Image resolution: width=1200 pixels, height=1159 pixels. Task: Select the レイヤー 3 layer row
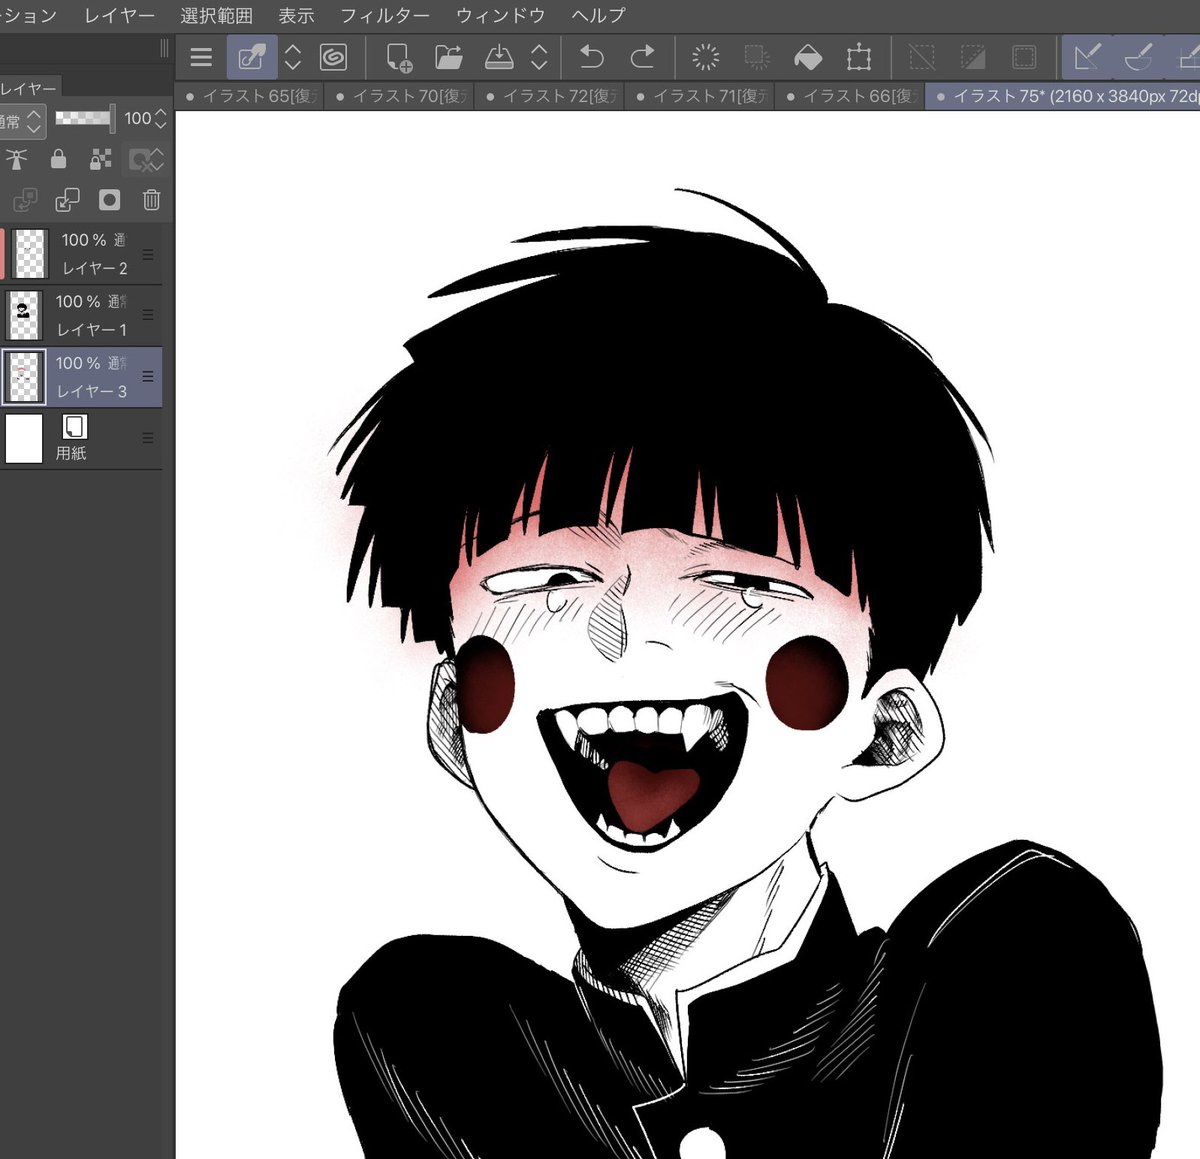(81, 377)
